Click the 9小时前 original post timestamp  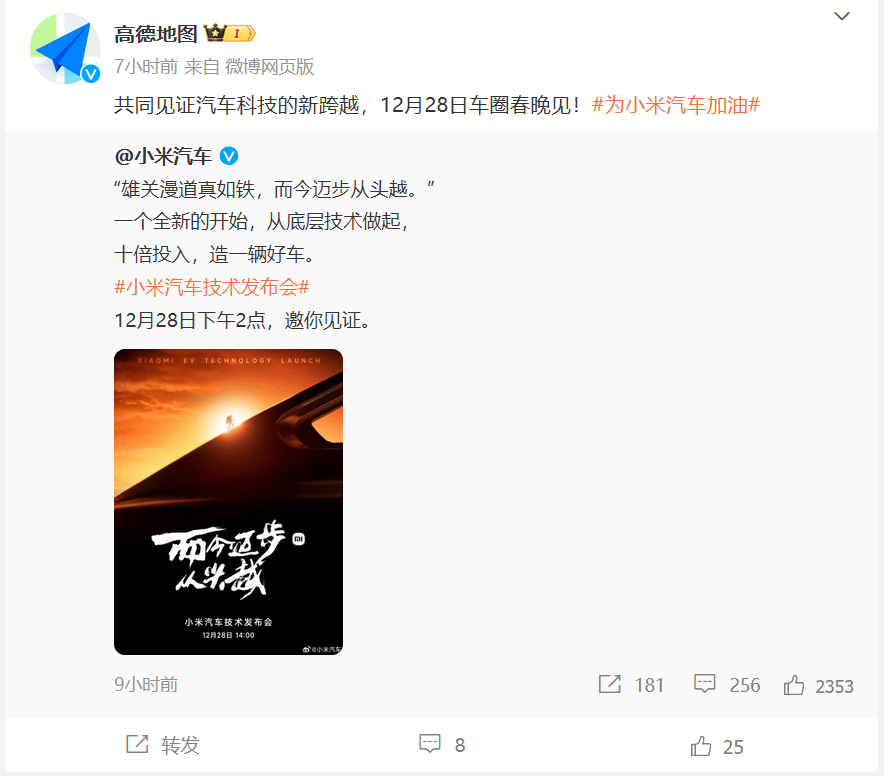146,684
